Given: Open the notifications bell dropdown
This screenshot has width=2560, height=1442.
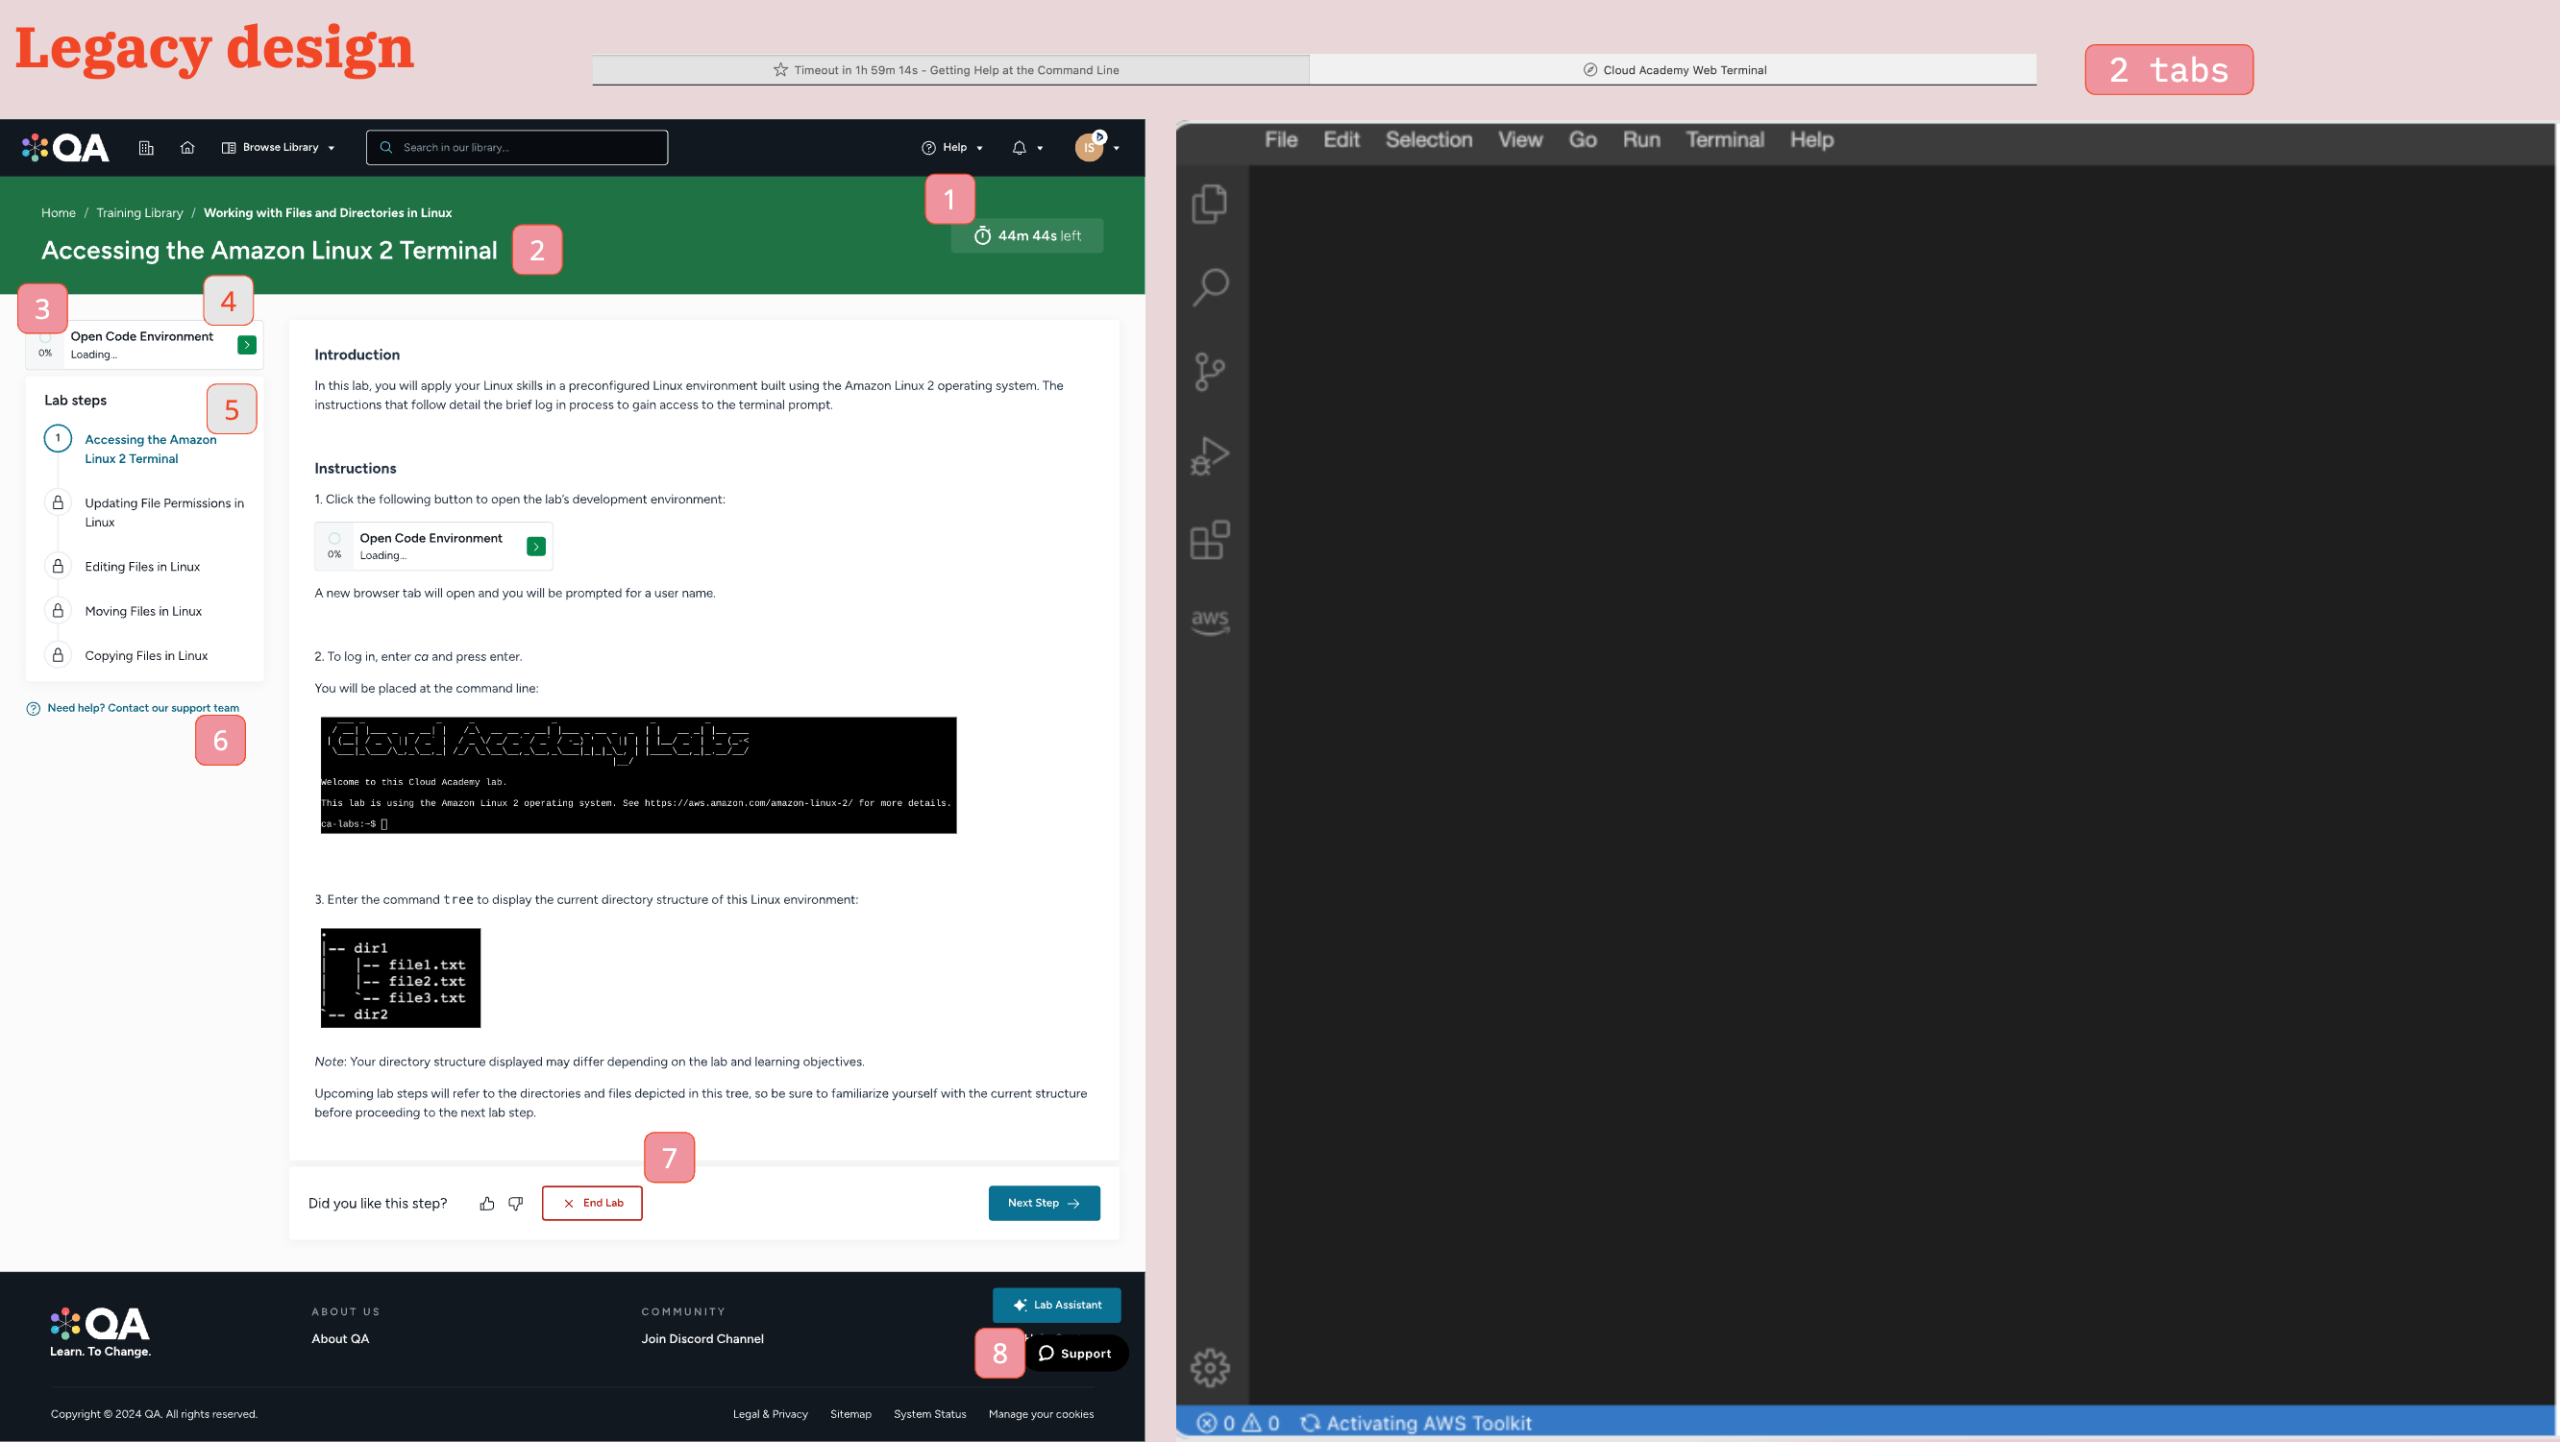Looking at the screenshot, I should (1027, 148).
